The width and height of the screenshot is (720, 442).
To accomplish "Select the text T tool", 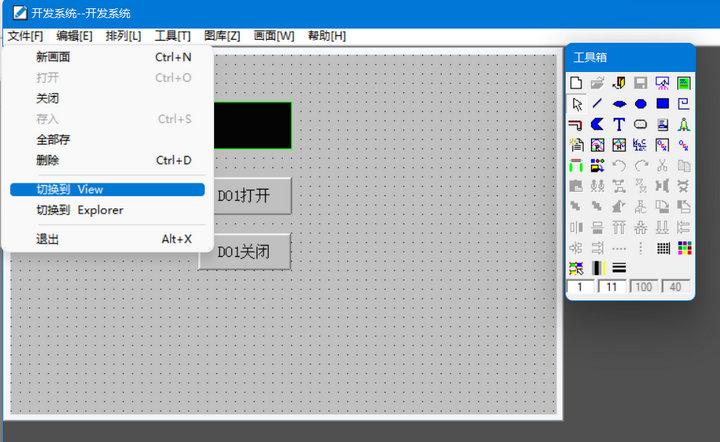I will coord(619,125).
